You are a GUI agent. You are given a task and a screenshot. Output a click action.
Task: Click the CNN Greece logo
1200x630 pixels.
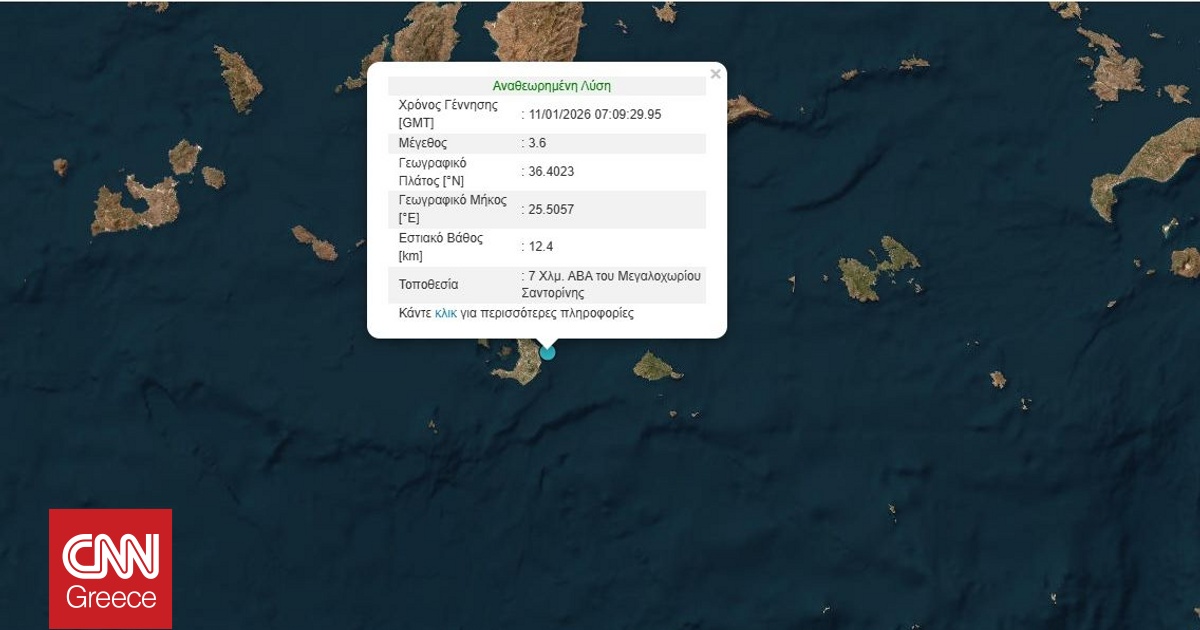click(x=111, y=569)
